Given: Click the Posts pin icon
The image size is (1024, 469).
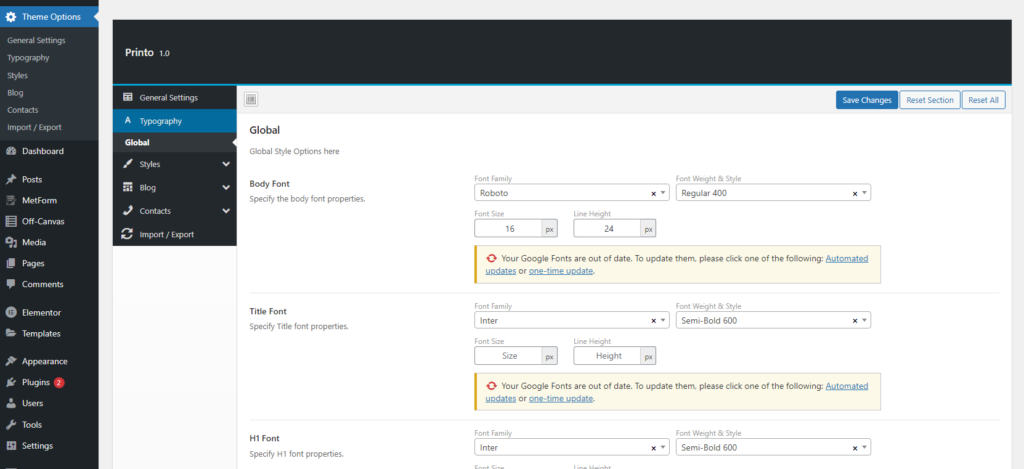Looking at the screenshot, I should point(11,180).
